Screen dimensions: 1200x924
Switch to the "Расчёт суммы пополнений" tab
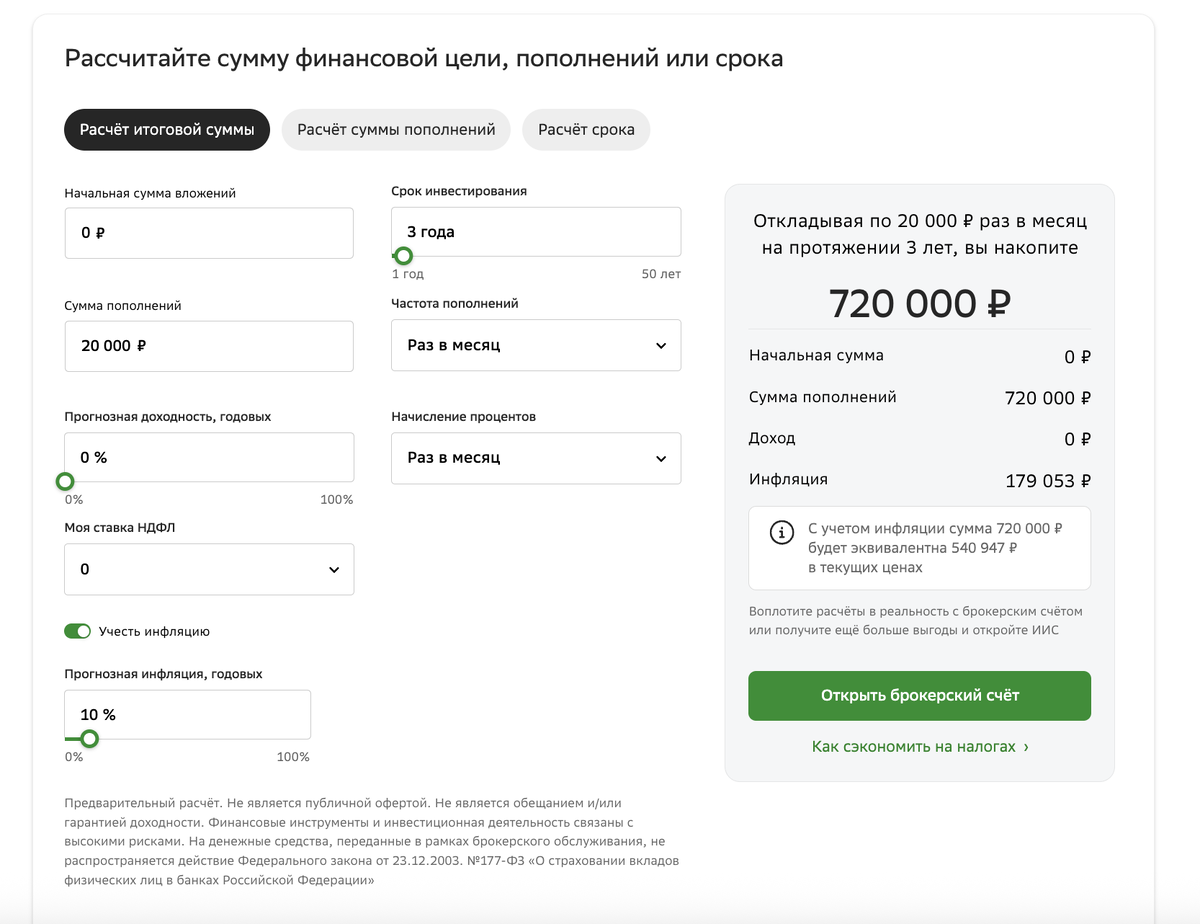[396, 130]
